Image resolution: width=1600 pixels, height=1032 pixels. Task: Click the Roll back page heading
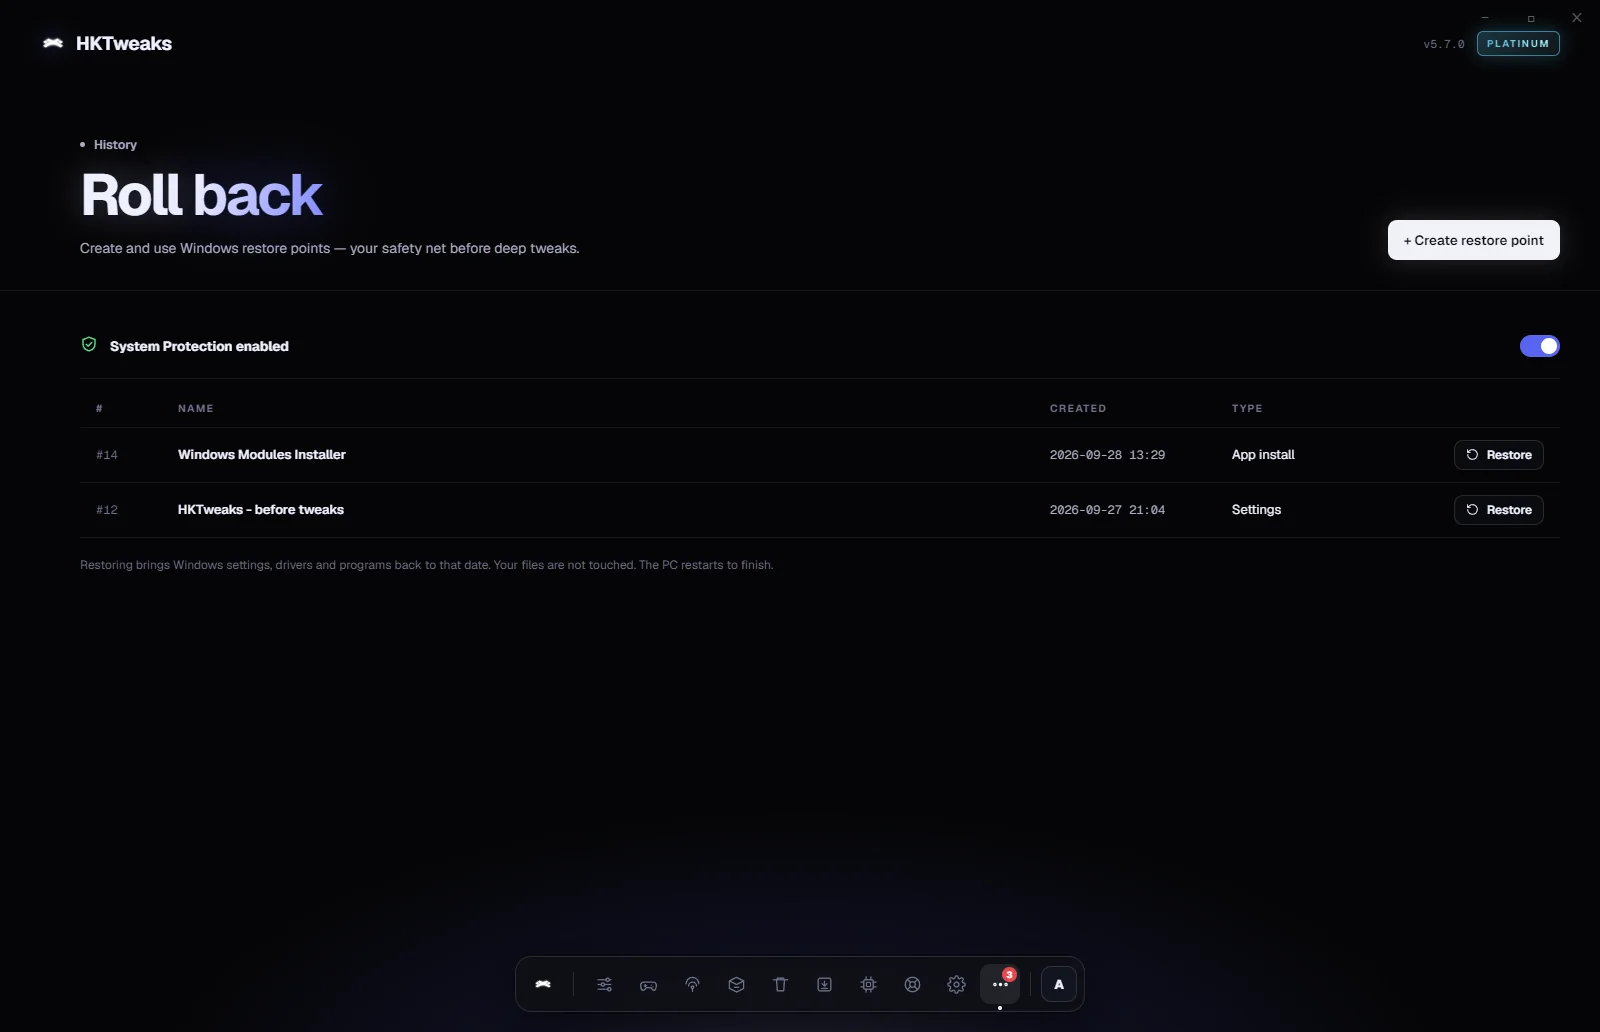(202, 195)
